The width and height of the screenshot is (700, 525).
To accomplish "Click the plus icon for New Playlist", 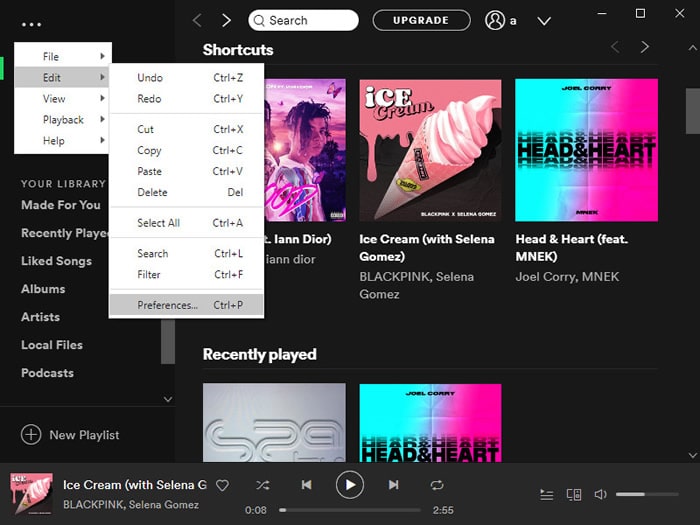I will [x=31, y=434].
